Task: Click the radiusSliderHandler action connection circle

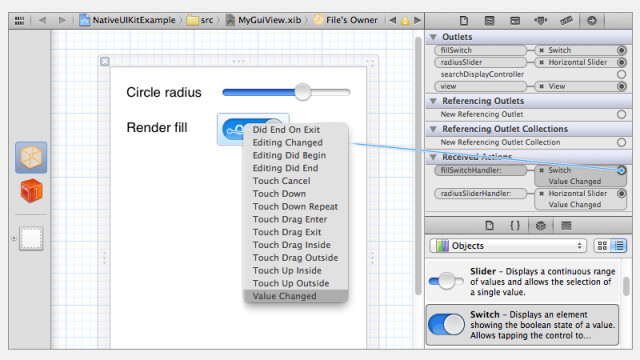Action: (621, 194)
